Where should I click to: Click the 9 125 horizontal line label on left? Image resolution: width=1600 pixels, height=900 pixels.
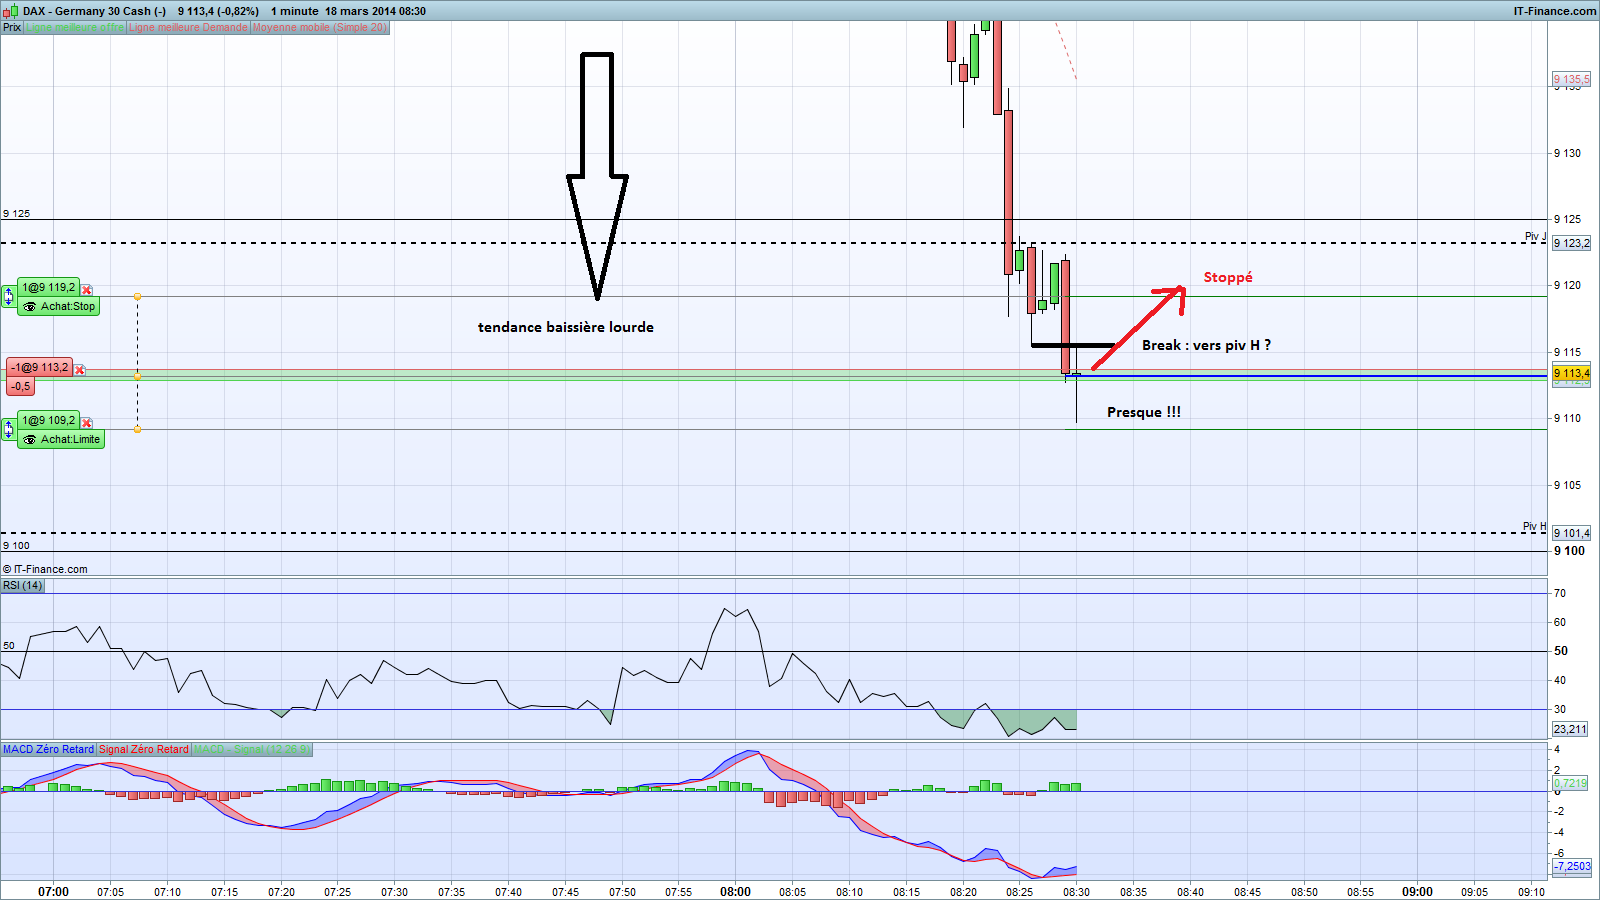(16, 214)
